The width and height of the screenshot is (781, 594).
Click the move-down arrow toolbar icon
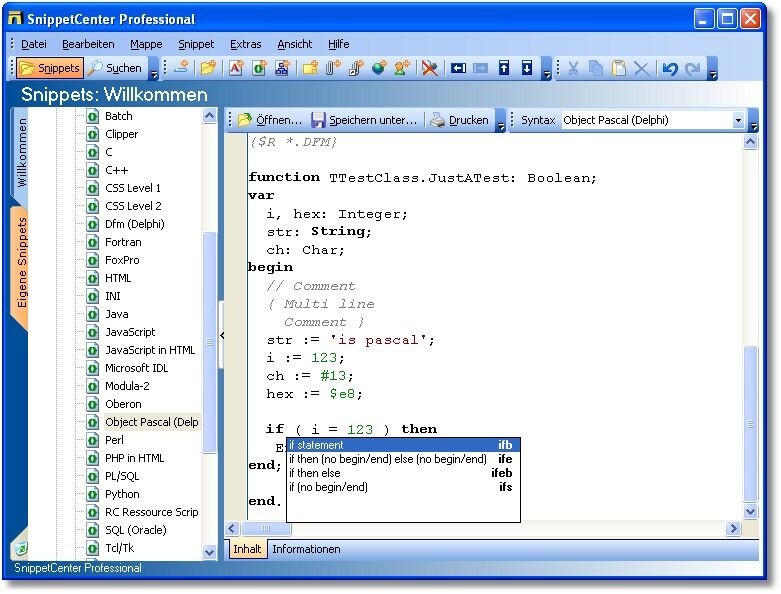[x=526, y=68]
